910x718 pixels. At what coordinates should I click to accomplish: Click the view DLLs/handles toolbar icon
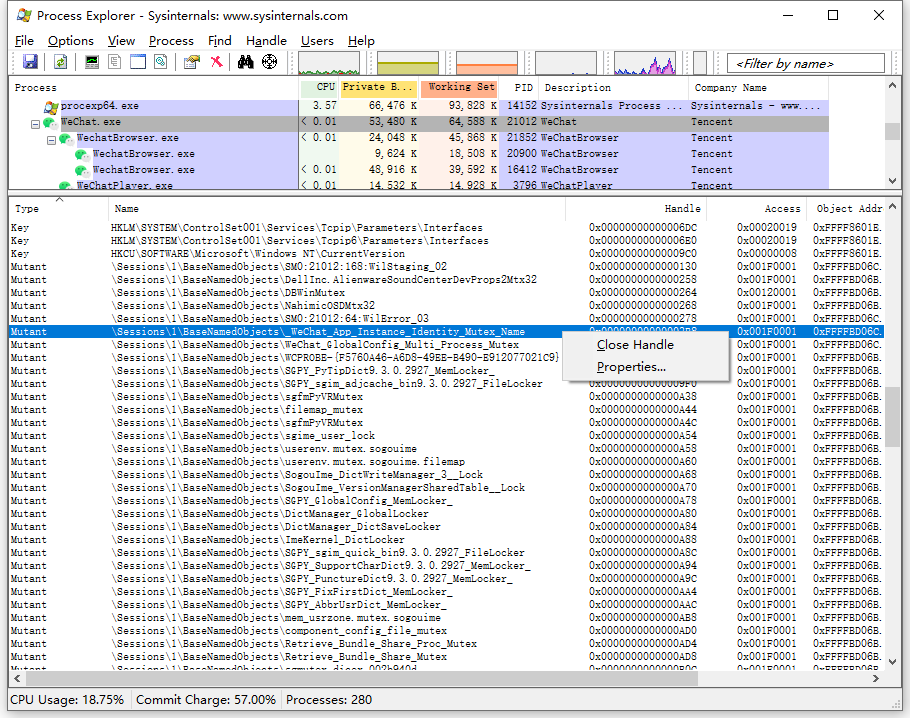coord(161,62)
